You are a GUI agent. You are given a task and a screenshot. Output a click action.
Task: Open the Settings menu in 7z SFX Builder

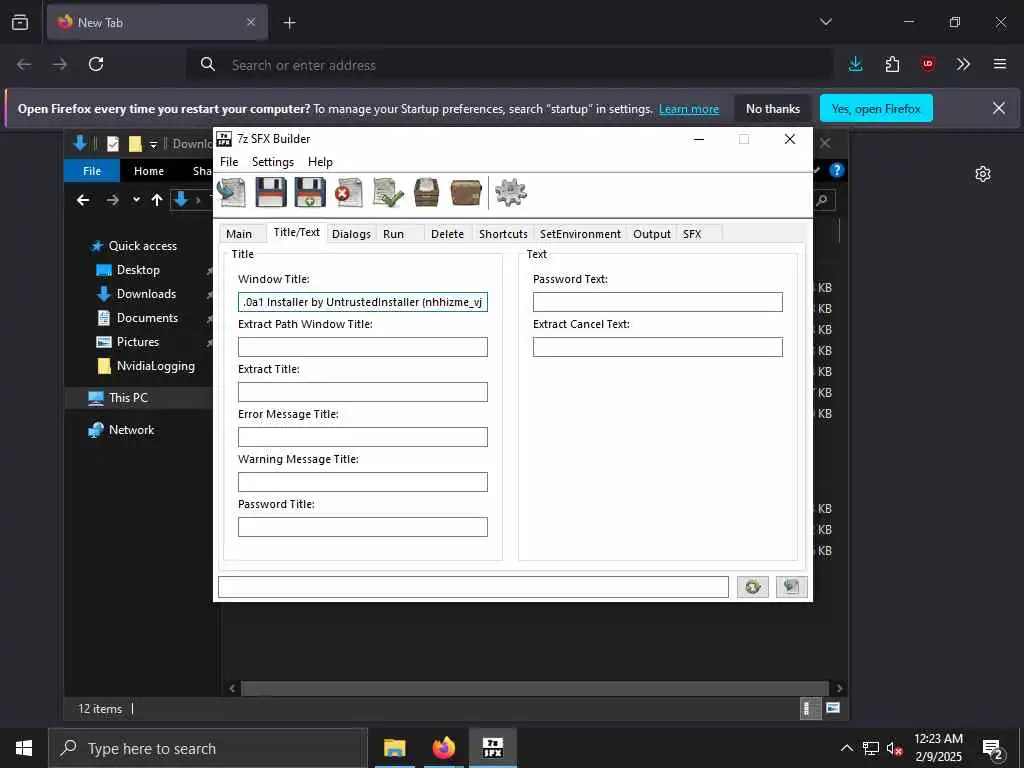tap(273, 162)
